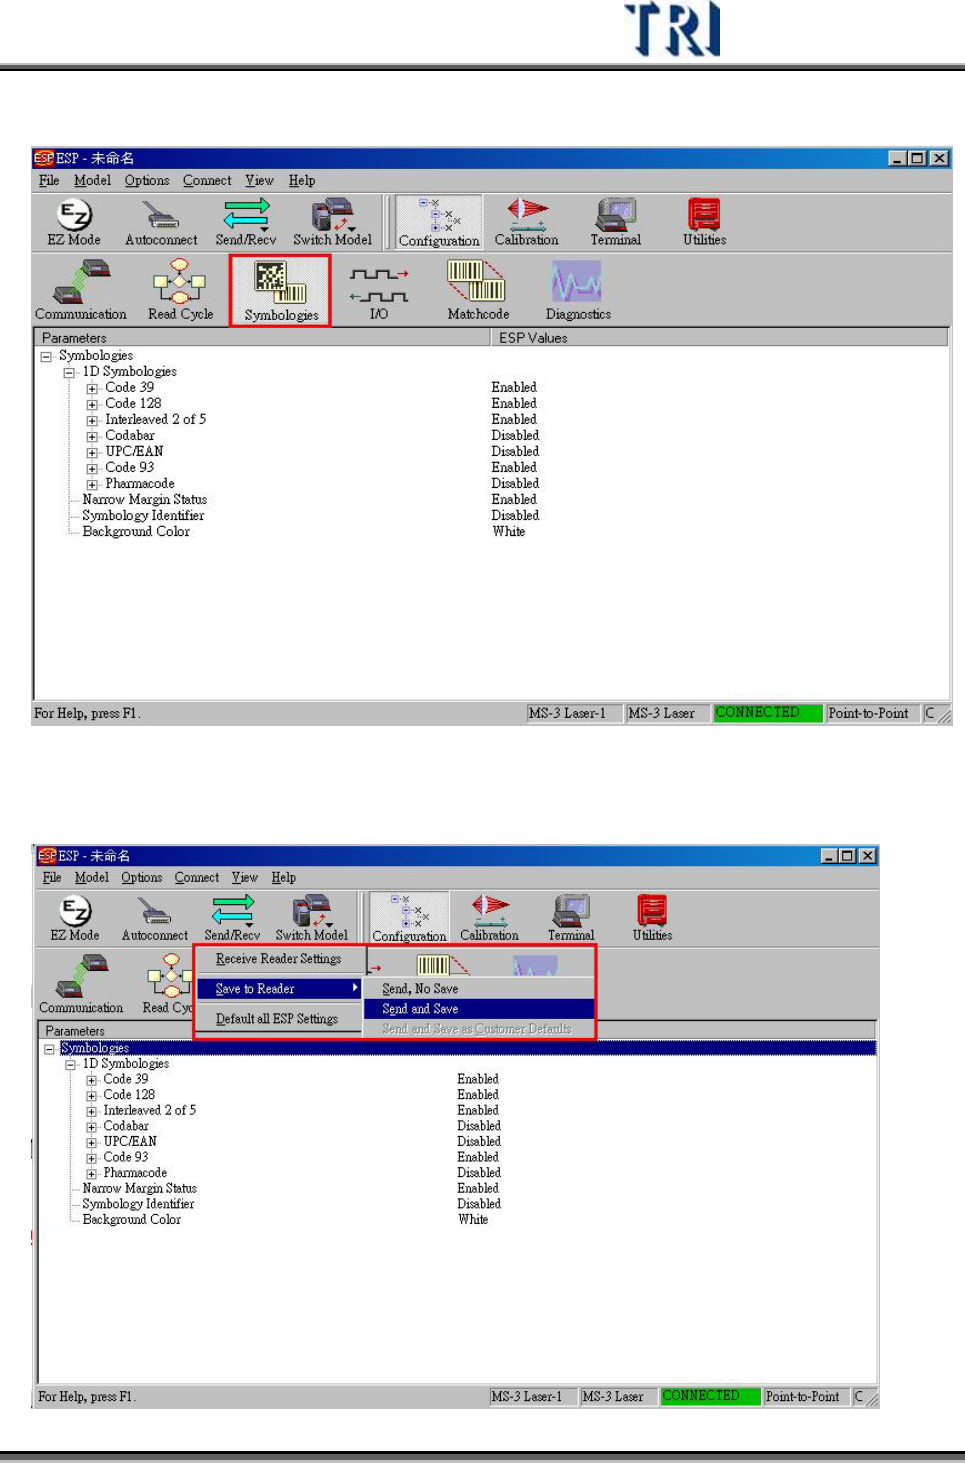Expand Pharmacode node in lower window tree
The image size is (965, 1463).
[x=91, y=1174]
